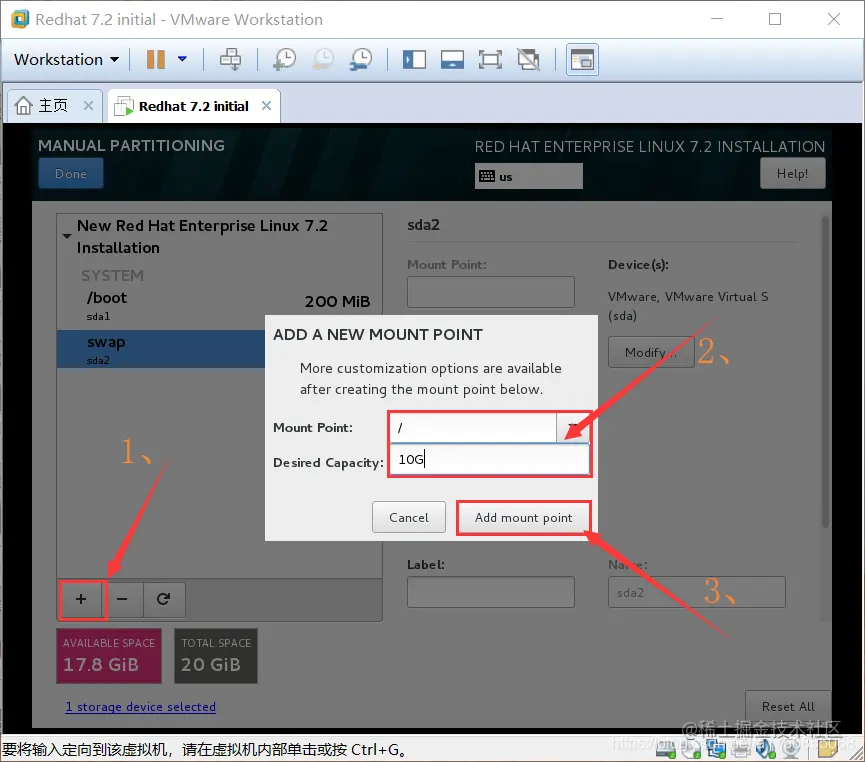Select the /boot sda1 partition
Screen dimensions: 865x762
tap(219, 307)
